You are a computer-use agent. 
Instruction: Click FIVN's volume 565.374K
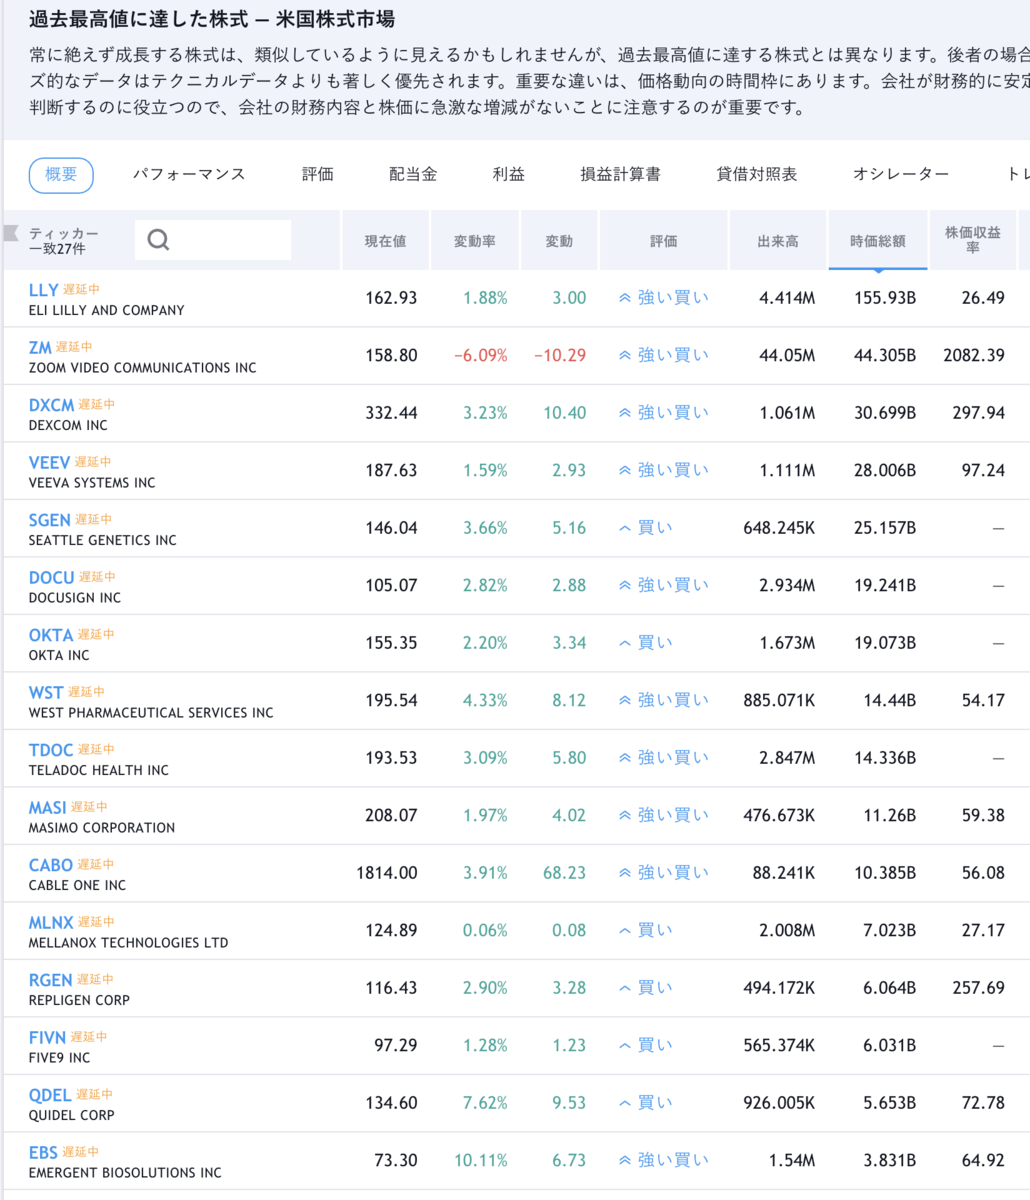point(780,1046)
